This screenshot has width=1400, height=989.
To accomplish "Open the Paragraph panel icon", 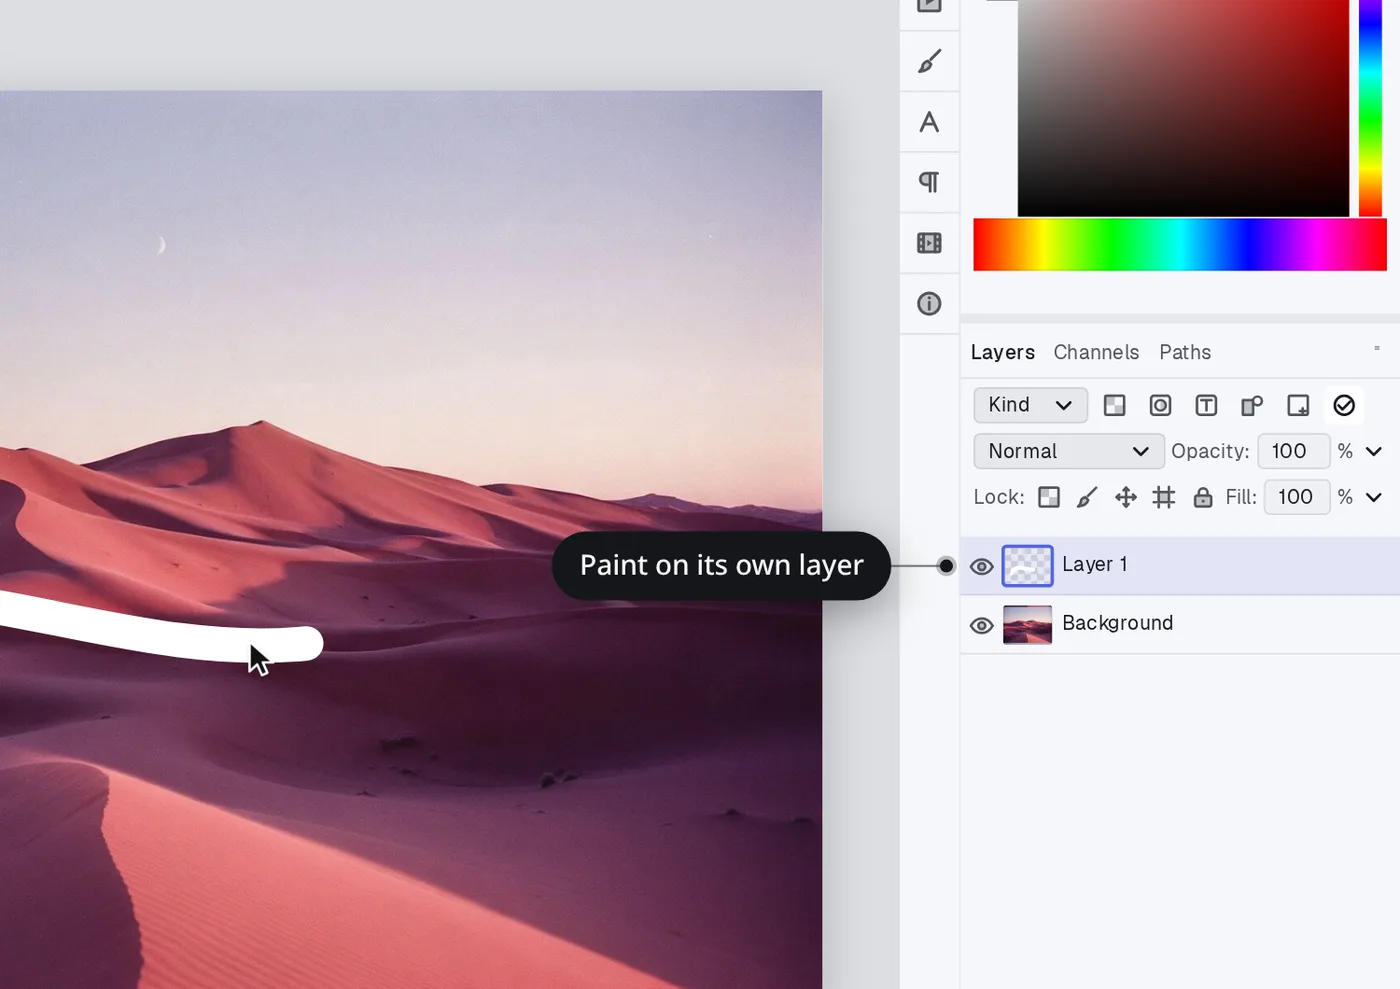I will tap(929, 182).
